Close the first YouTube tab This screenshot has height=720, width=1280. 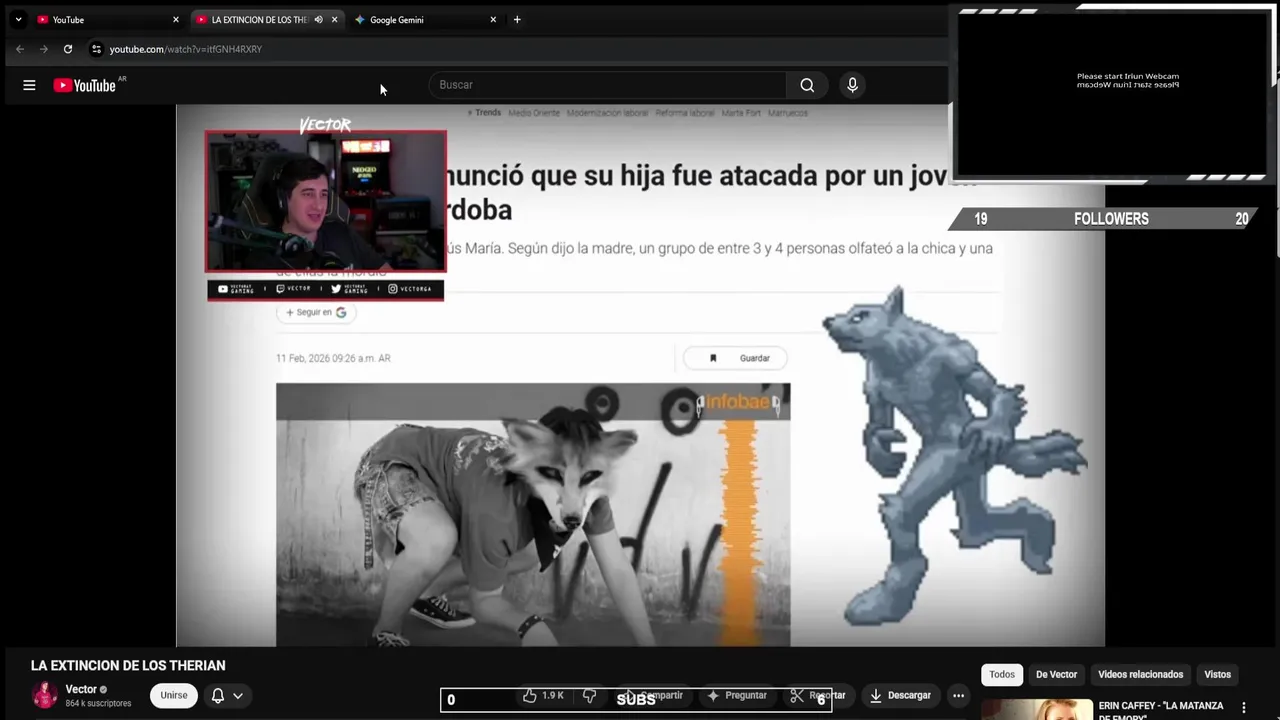tap(176, 19)
